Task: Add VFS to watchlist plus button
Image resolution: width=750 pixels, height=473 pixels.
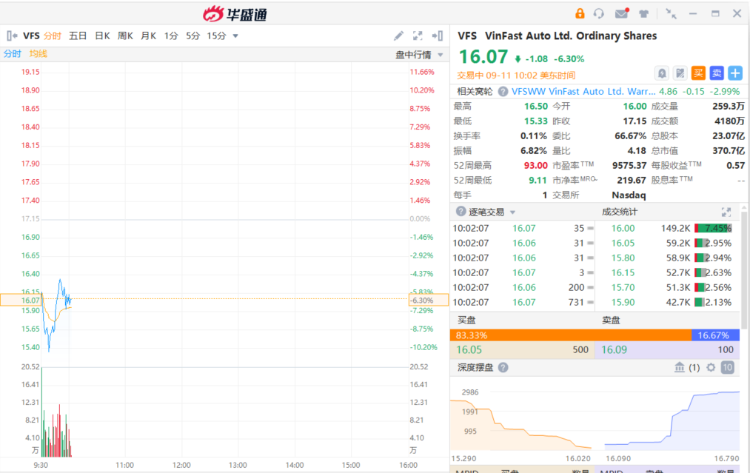Action: point(735,73)
